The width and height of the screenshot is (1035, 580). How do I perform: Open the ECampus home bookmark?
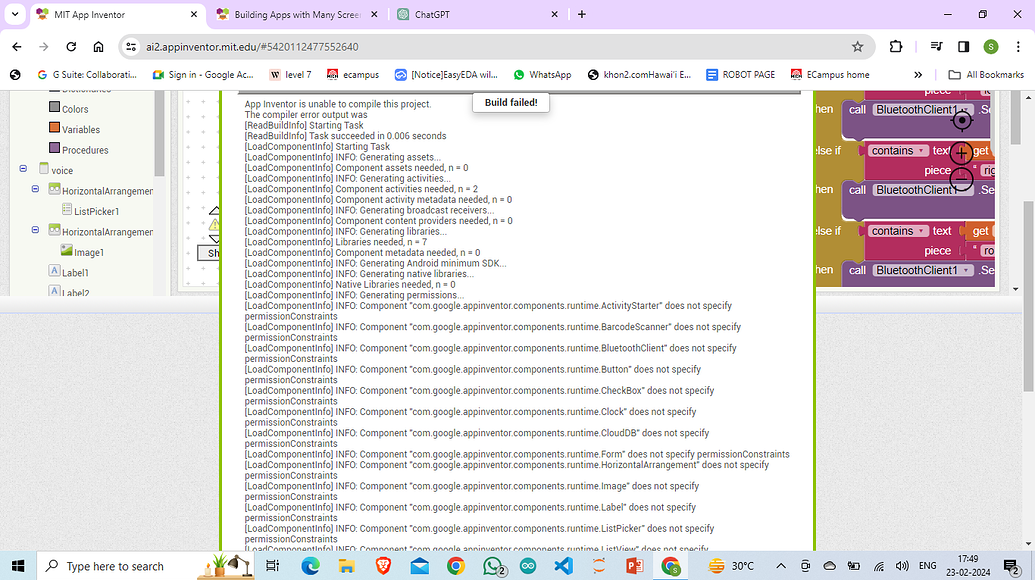tap(830, 75)
